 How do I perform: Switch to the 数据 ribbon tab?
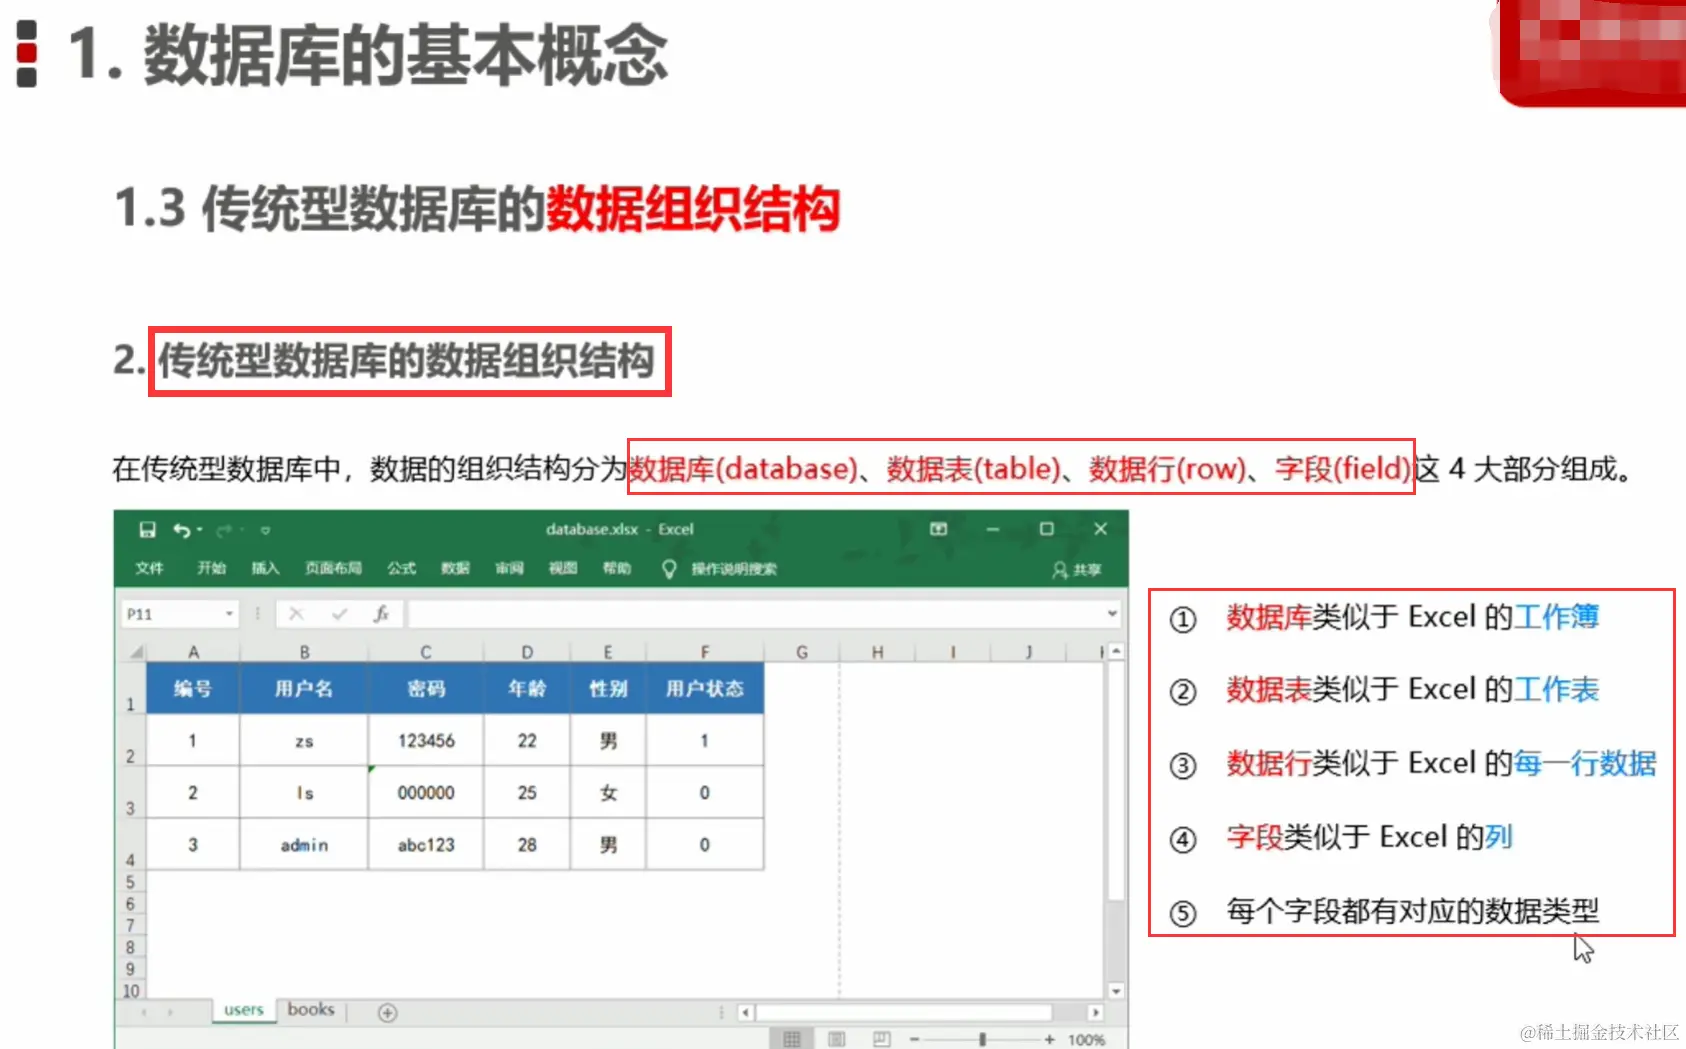(455, 568)
